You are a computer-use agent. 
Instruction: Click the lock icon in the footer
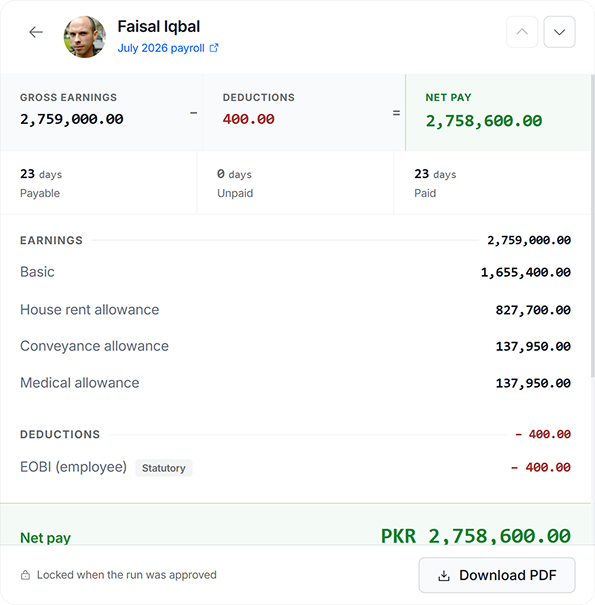point(25,575)
